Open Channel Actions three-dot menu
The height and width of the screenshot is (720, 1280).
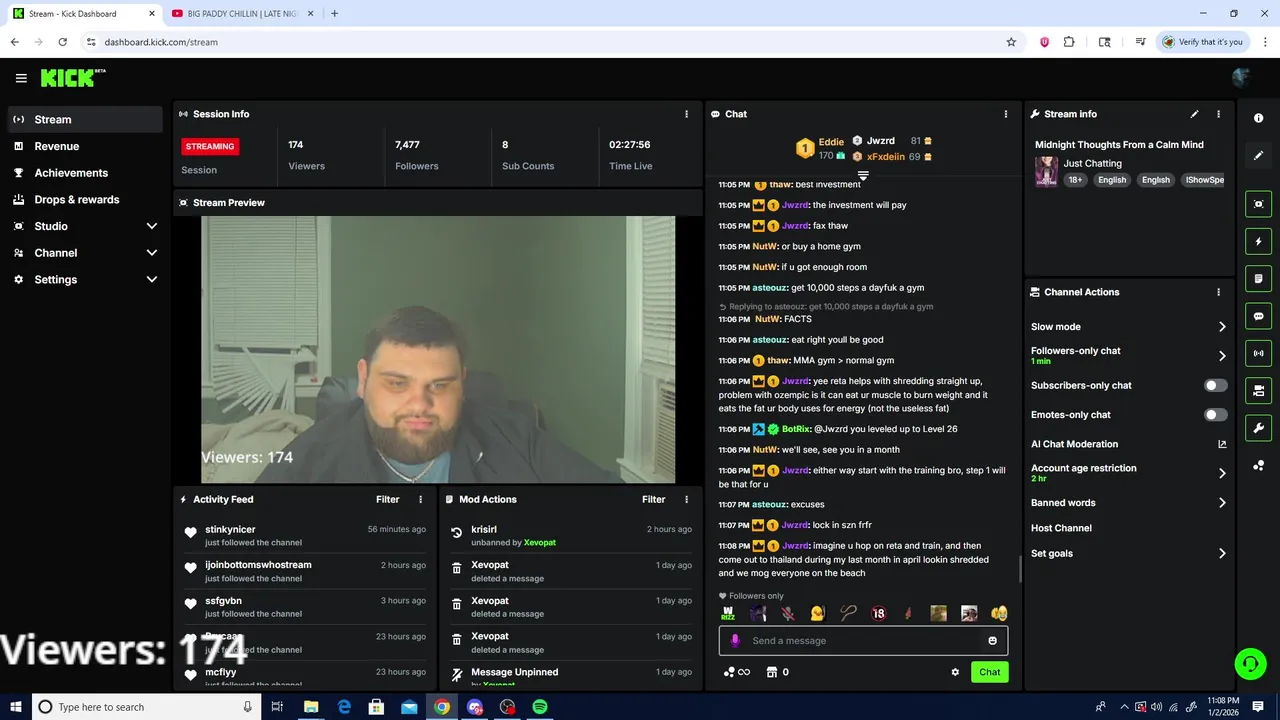pyautogui.click(x=1218, y=292)
